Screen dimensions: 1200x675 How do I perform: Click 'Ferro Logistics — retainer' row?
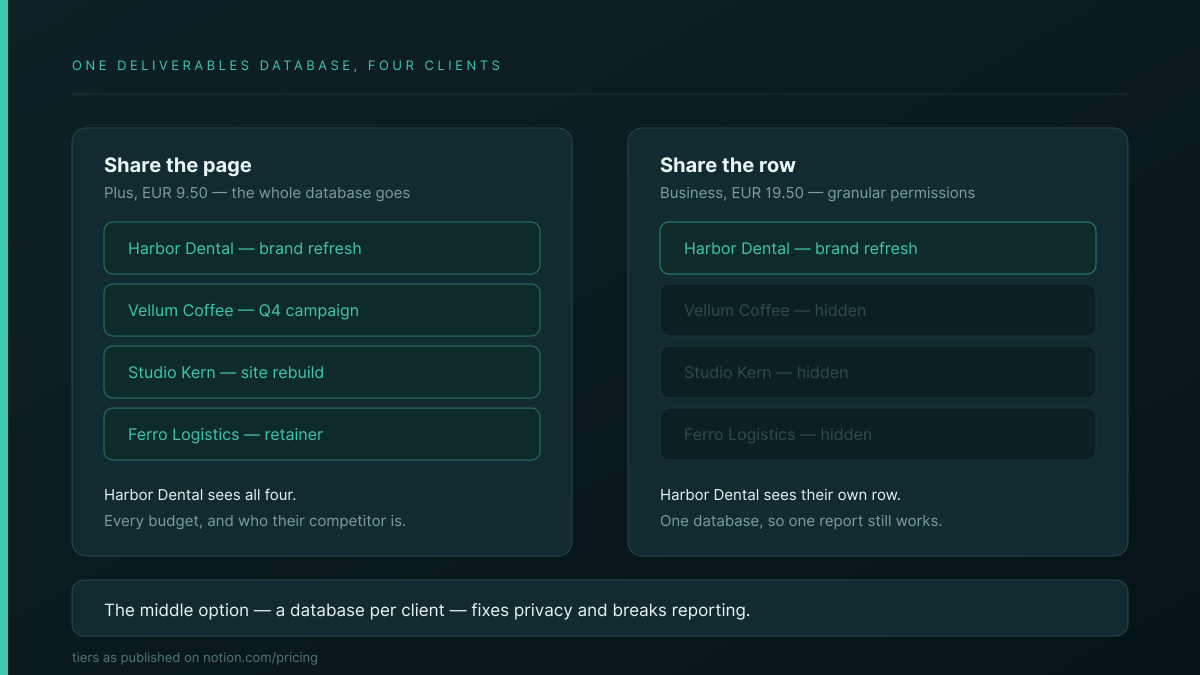(322, 434)
